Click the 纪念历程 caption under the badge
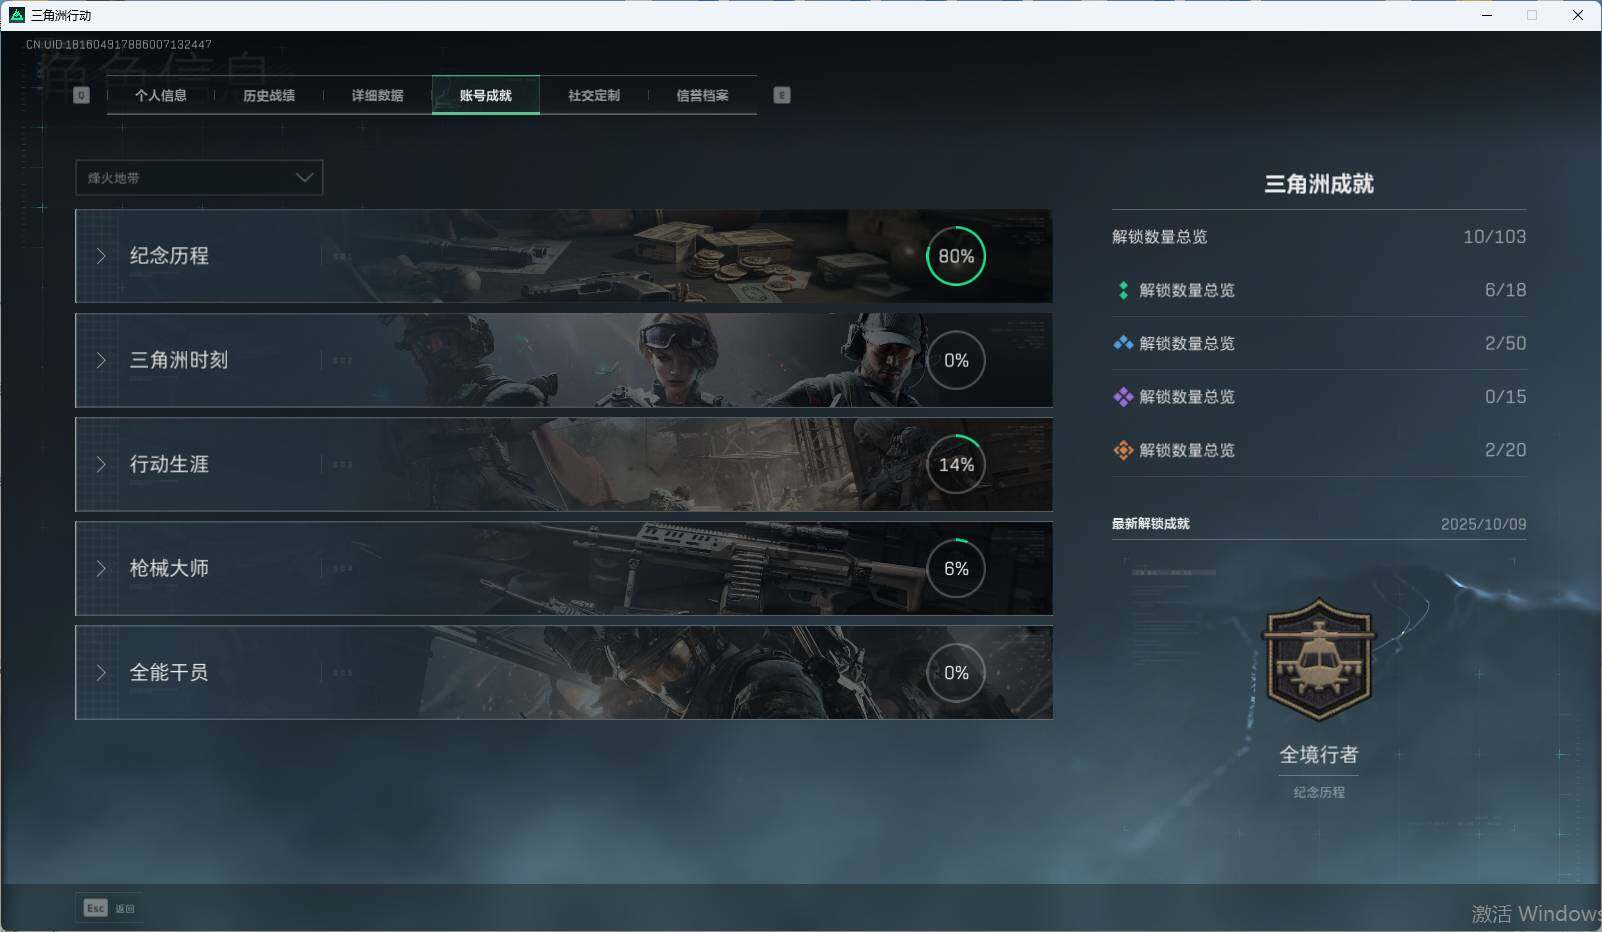Viewport: 1602px width, 932px height. pyautogui.click(x=1319, y=792)
